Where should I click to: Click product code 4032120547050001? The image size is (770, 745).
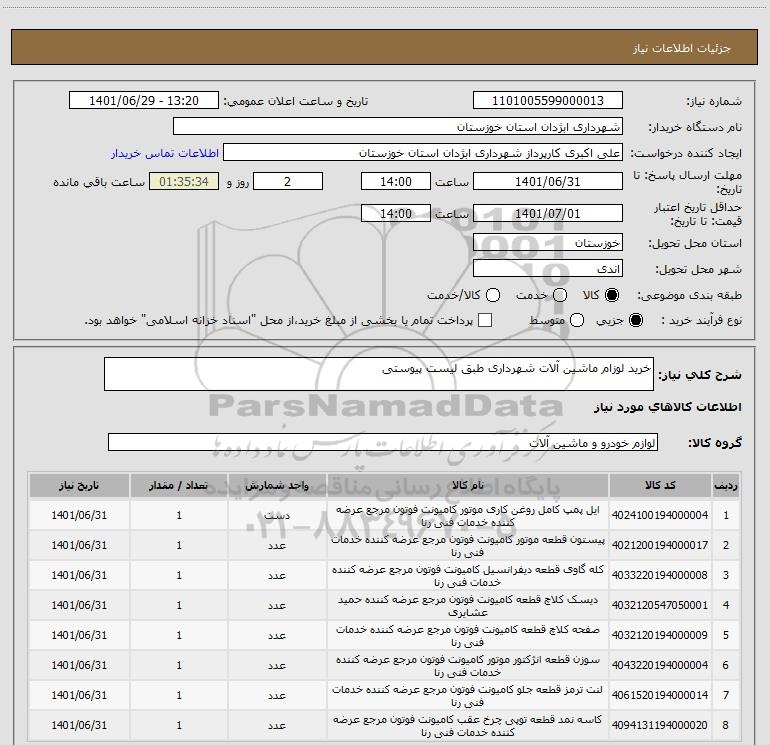pyautogui.click(x=660, y=605)
